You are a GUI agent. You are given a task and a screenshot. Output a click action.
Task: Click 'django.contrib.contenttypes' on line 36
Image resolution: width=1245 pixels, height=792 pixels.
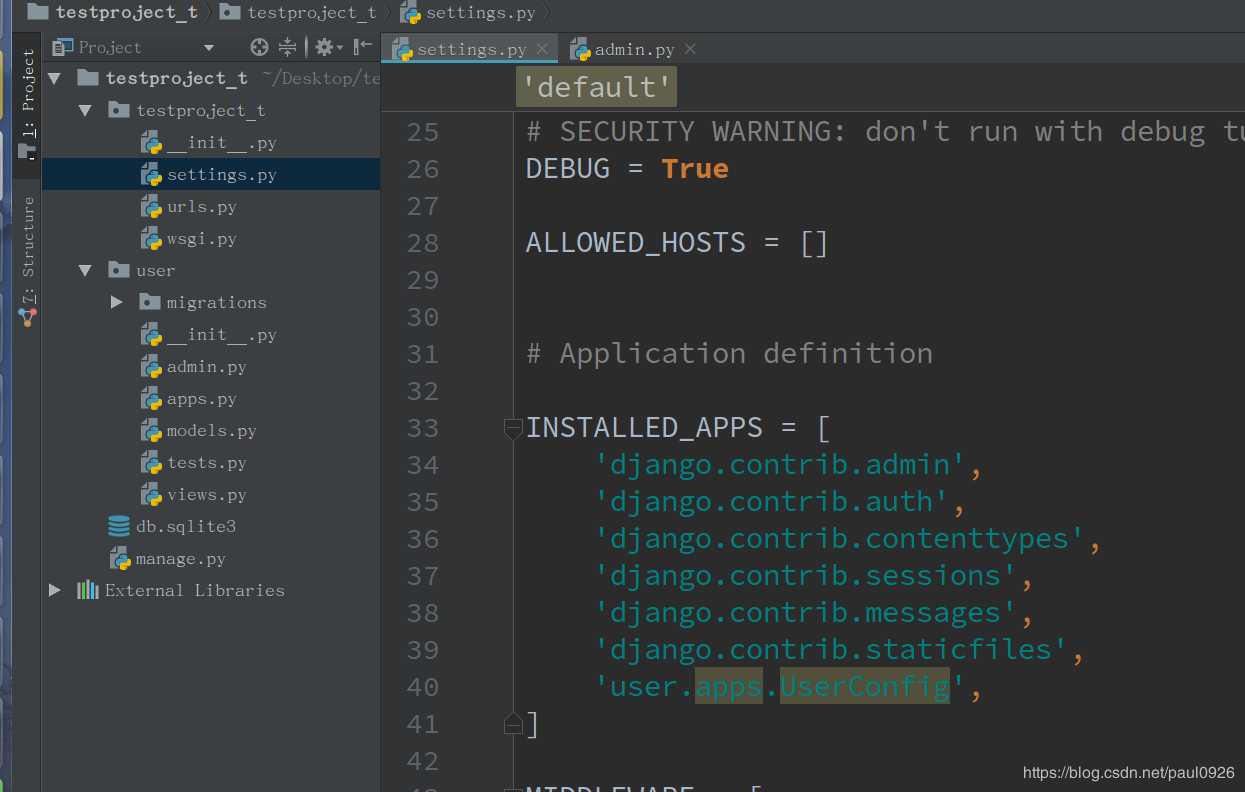(x=840, y=538)
